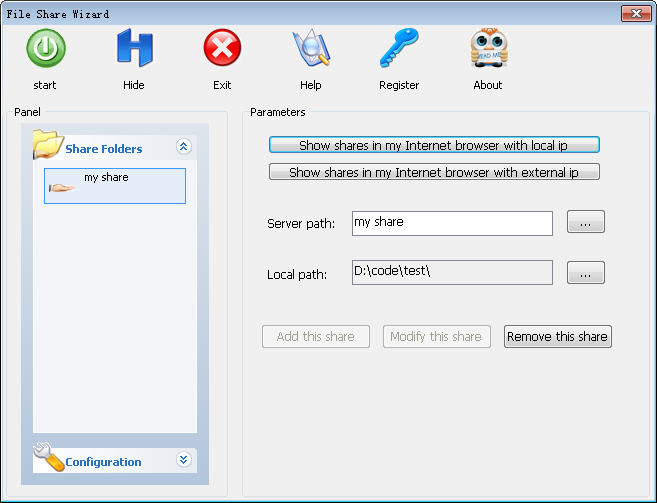
Task: Click the Server path text field
Action: tap(452, 223)
